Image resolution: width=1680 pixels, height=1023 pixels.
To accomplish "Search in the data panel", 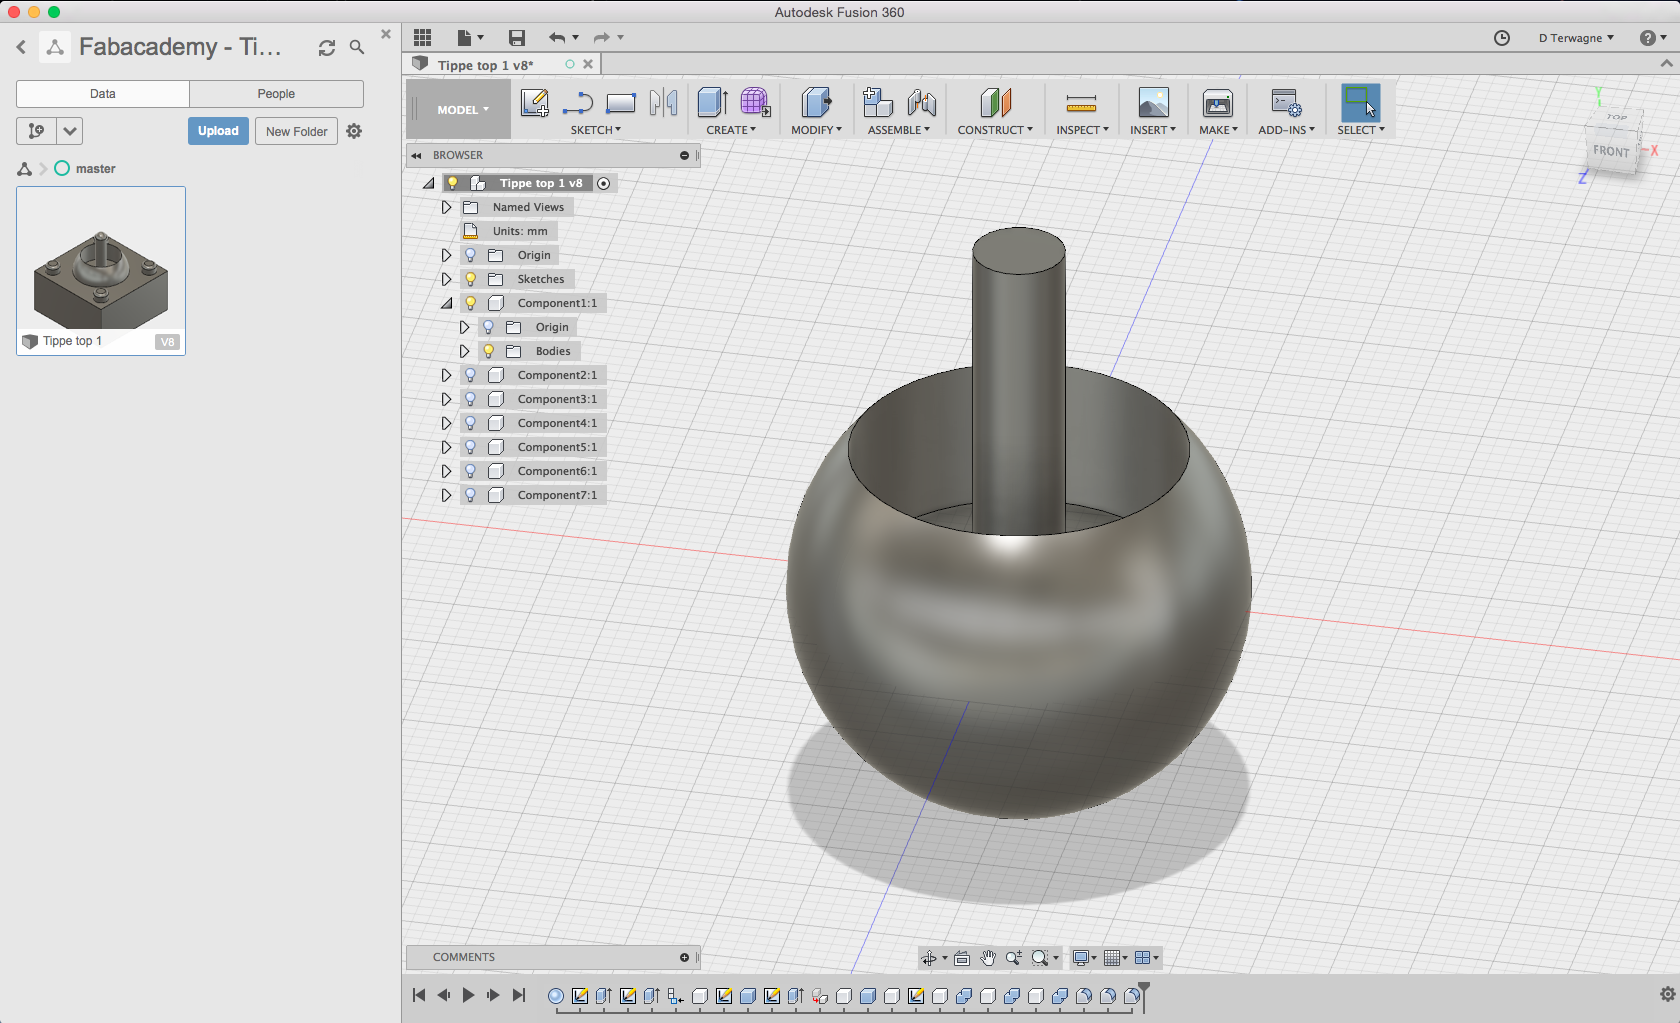I will coord(357,47).
